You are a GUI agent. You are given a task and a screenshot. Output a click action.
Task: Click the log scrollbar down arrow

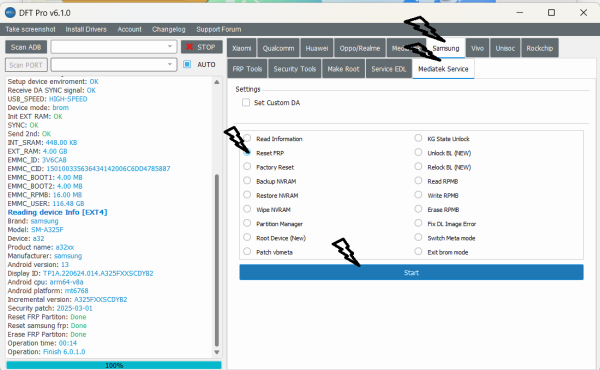[217, 352]
